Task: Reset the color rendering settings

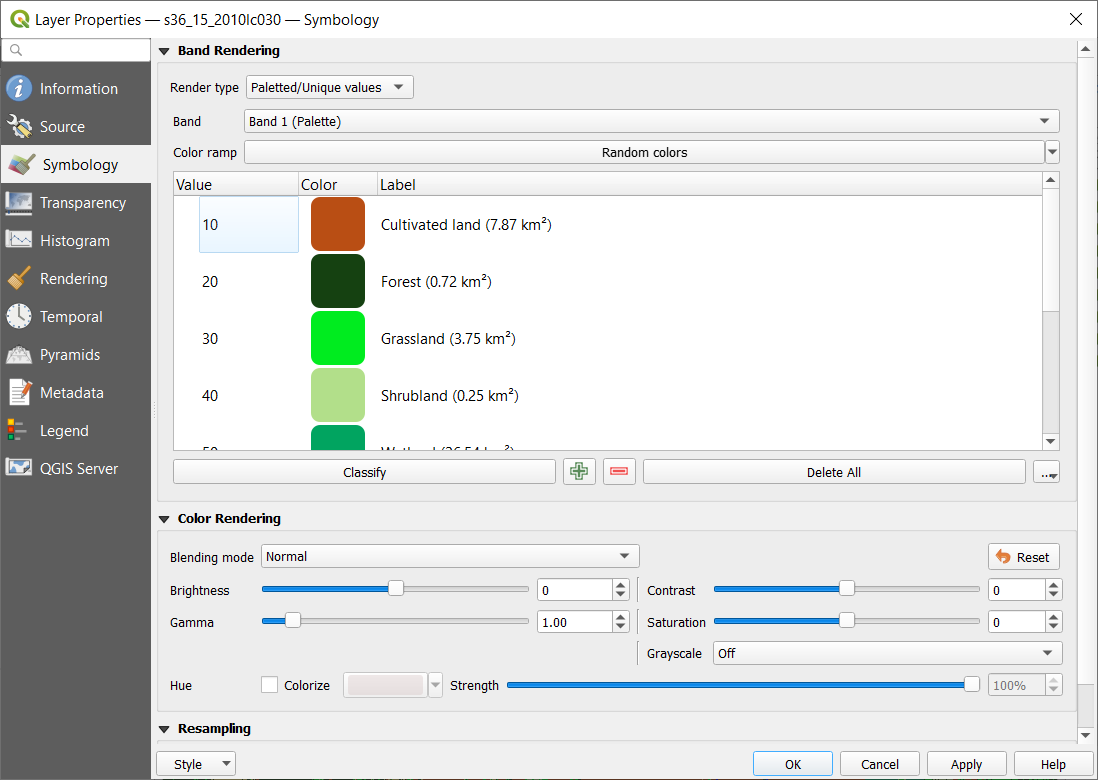Action: (x=1023, y=556)
